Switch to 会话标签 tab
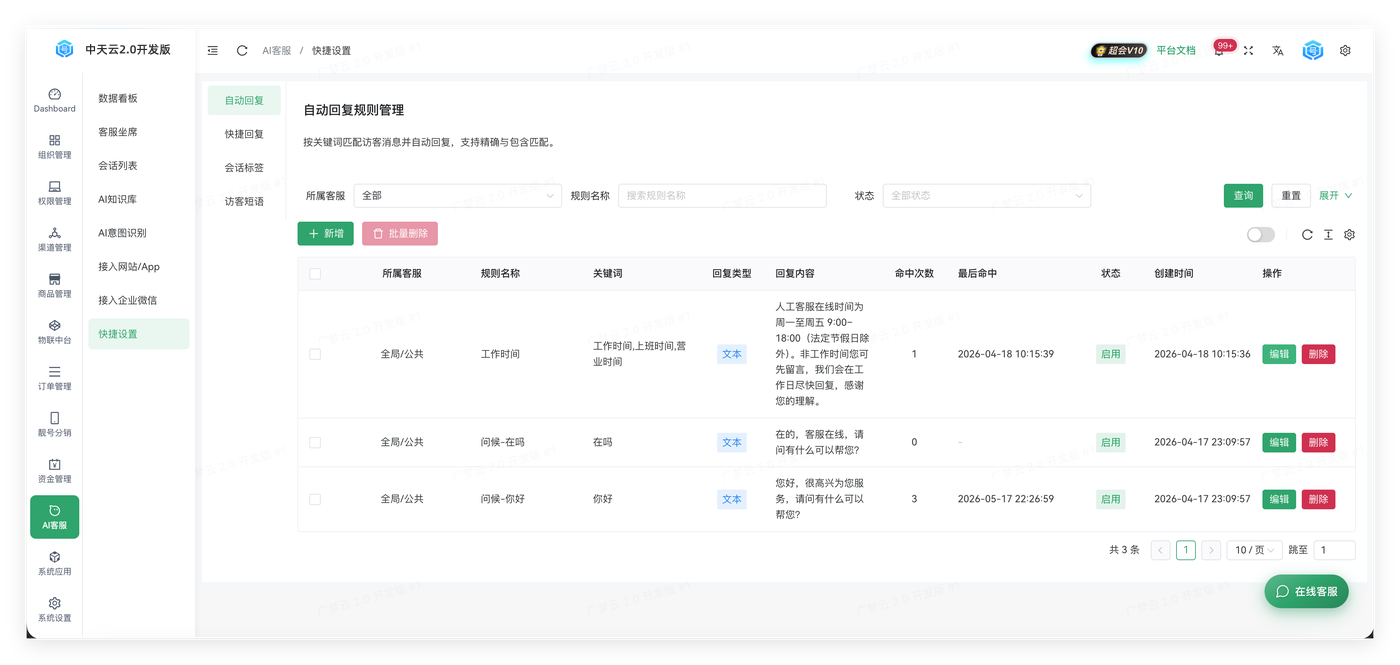 244,168
